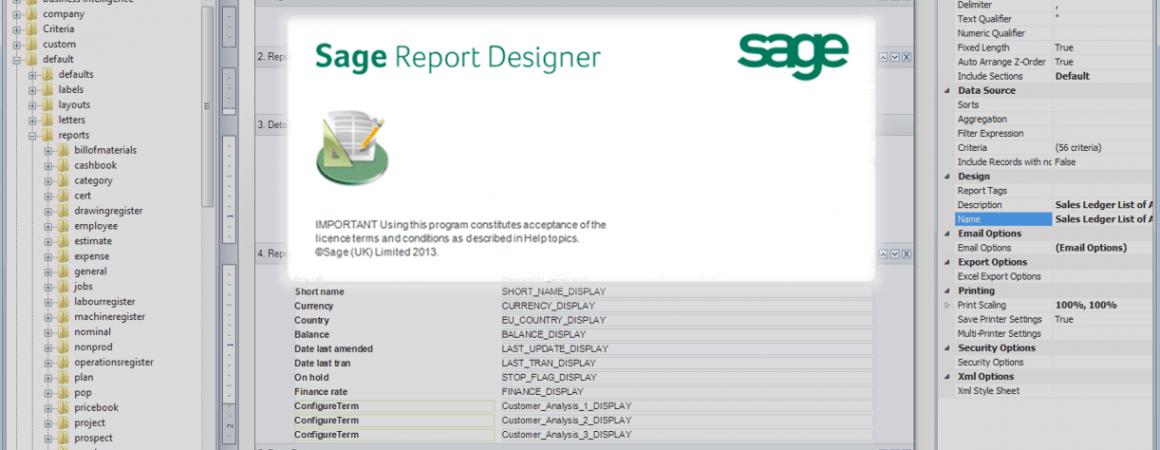This screenshot has width=1160, height=450.
Task: Move section 2 down with its arrow icon
Action: 895,57
